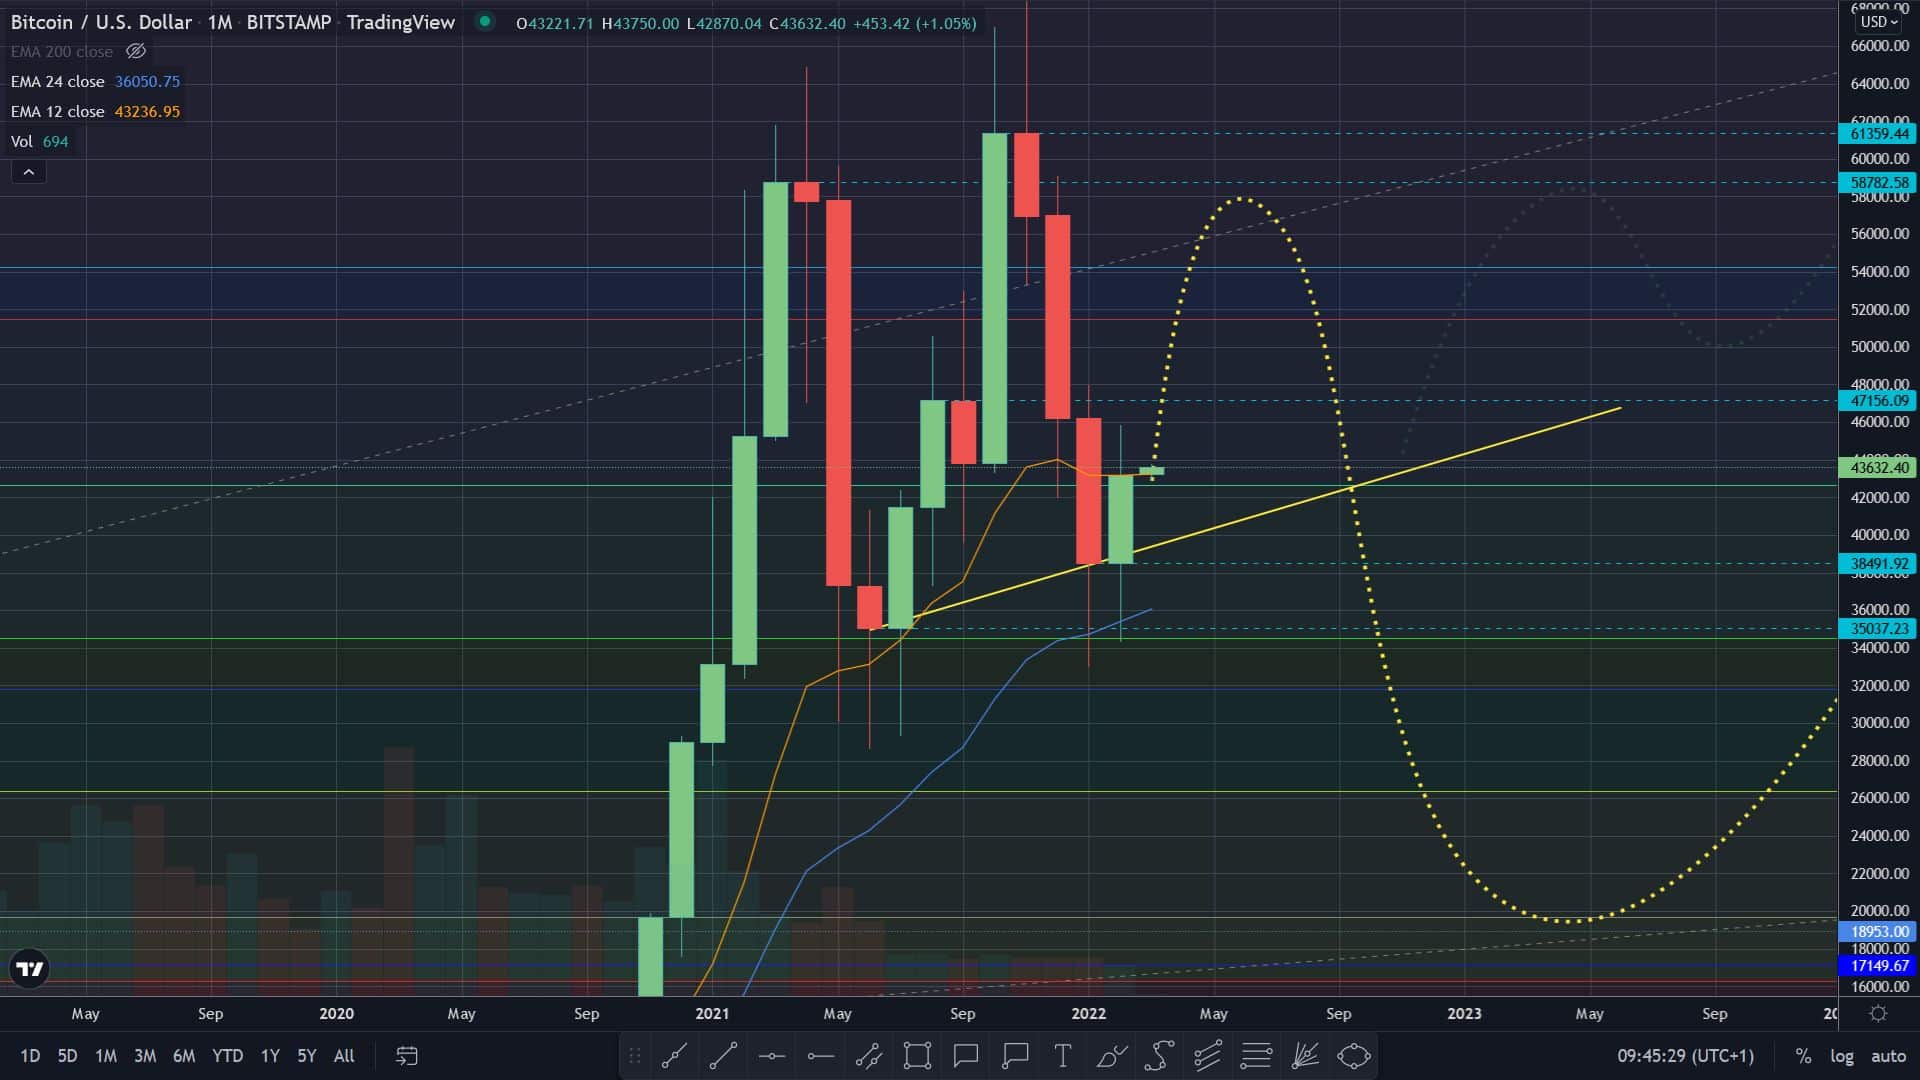Click the EMA 24 value 36050.75

[147, 82]
